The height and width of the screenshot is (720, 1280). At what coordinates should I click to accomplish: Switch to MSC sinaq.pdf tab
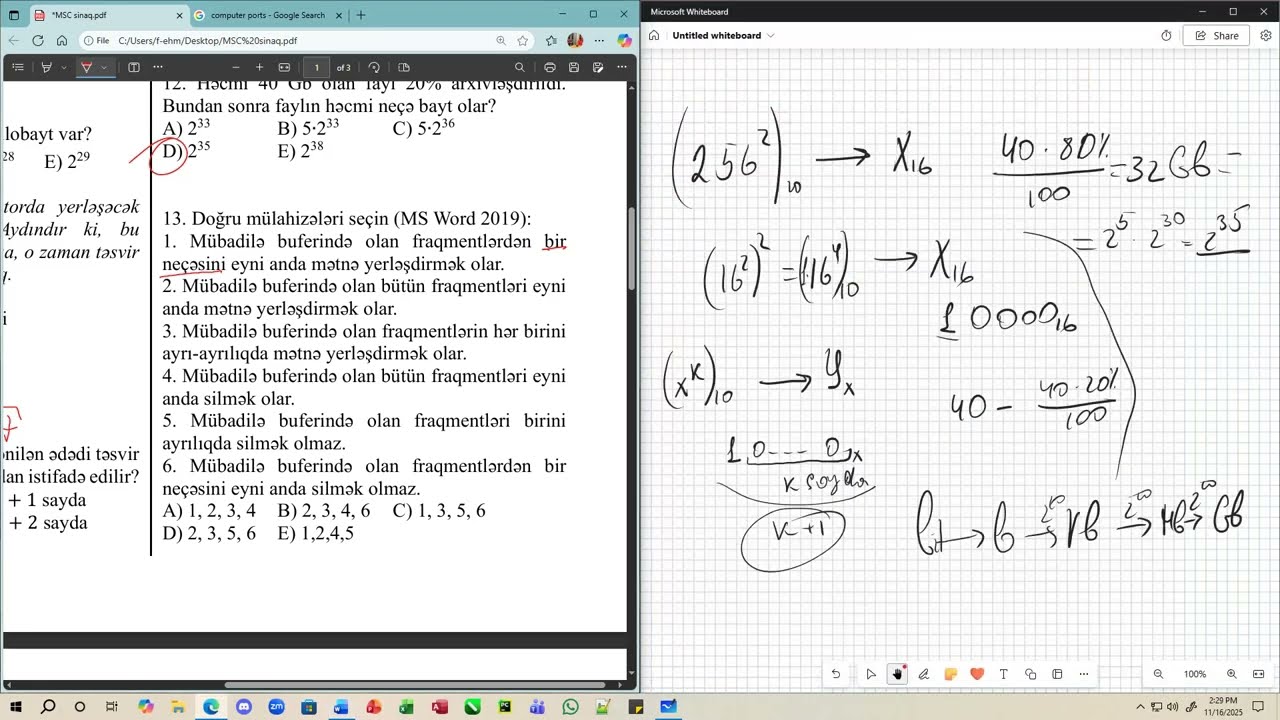pyautogui.click(x=108, y=15)
